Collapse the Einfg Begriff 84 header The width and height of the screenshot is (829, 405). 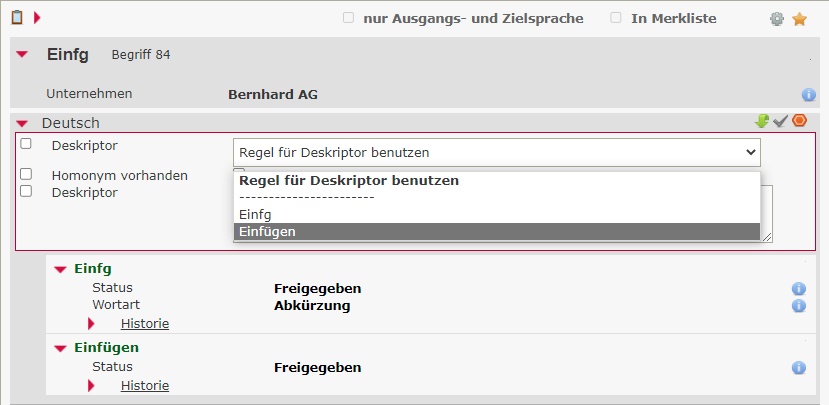22,55
